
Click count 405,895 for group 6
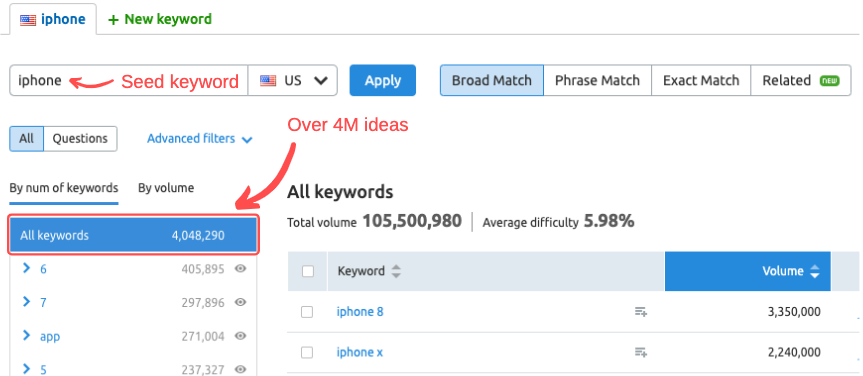[203, 269]
